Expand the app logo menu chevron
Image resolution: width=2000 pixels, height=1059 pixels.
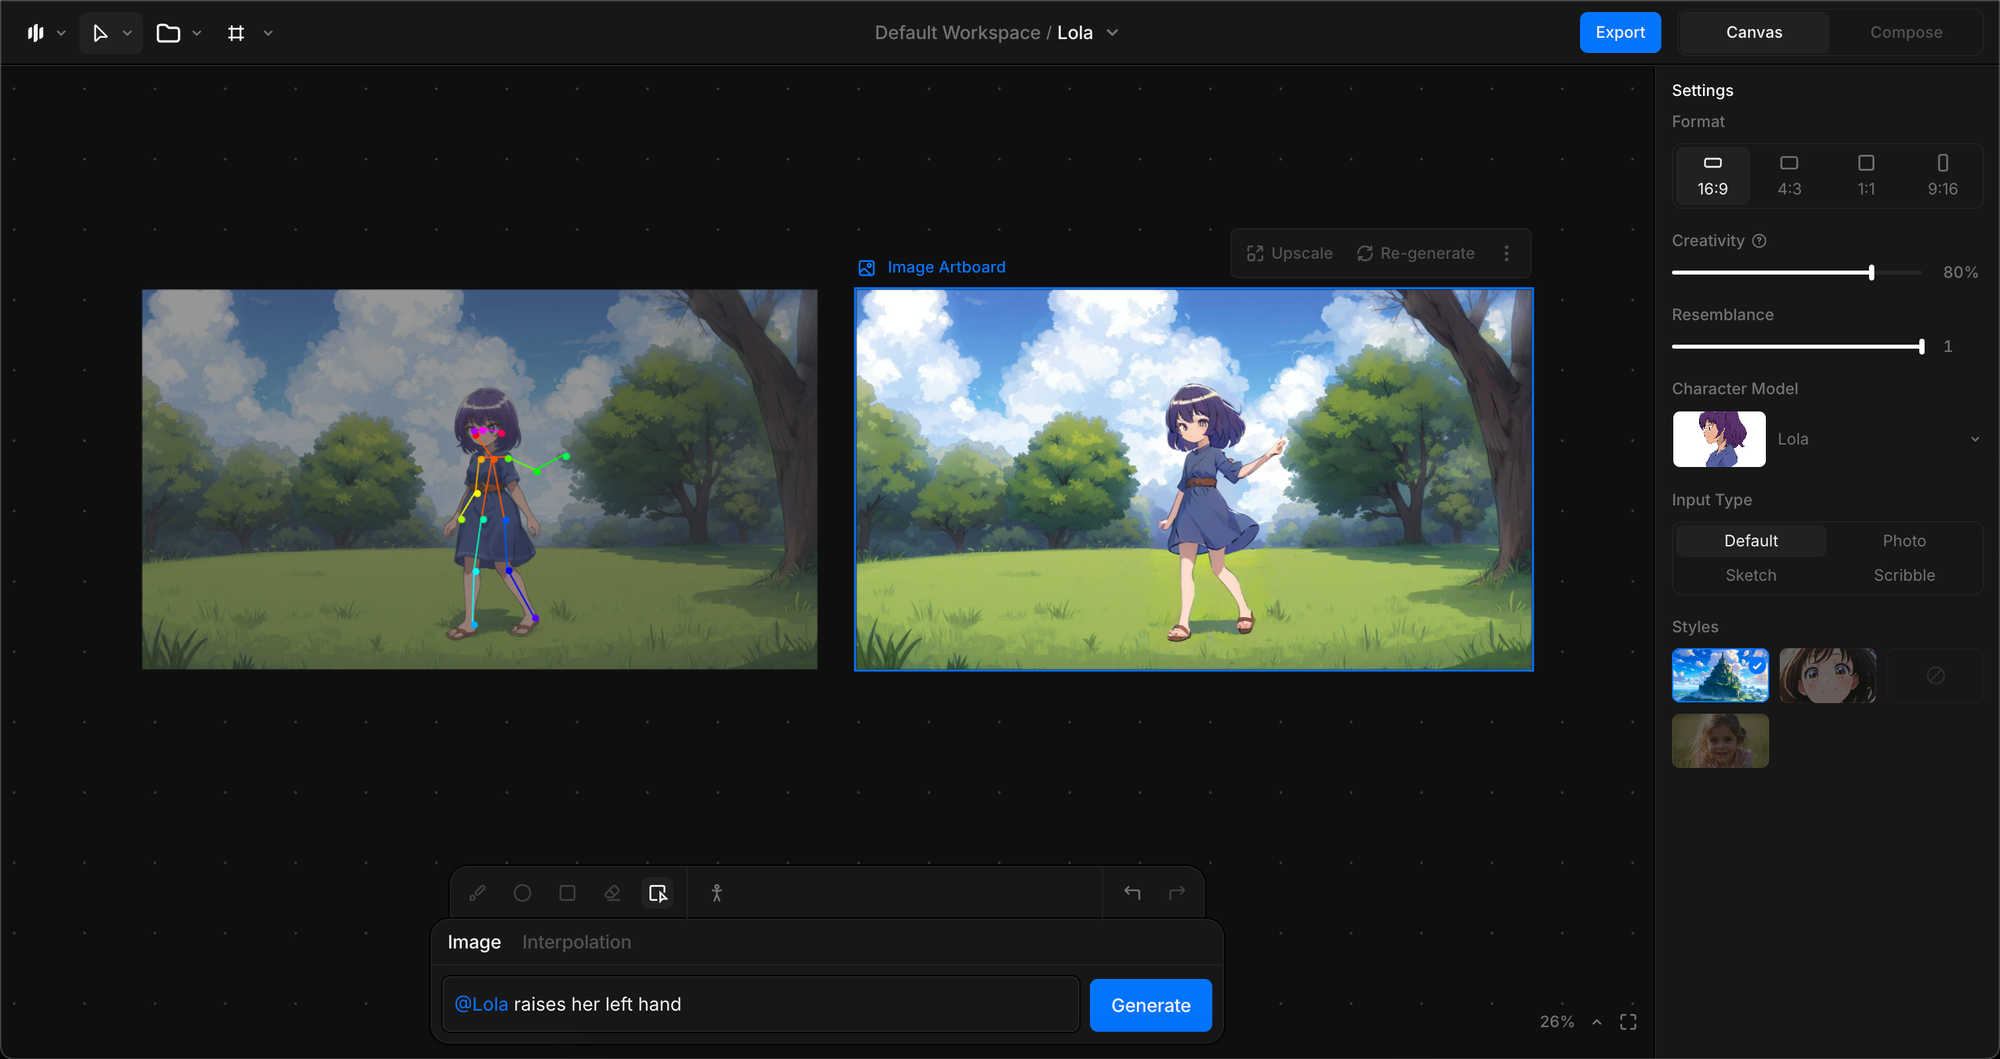tap(61, 33)
